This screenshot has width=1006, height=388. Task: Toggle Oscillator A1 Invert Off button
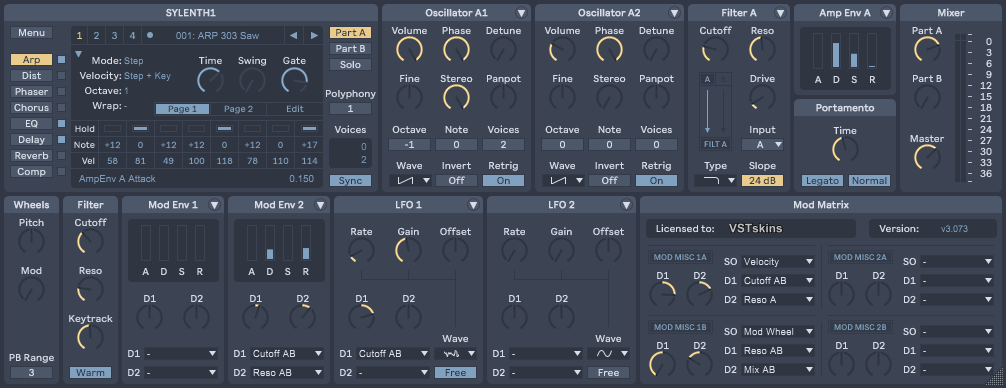coord(456,181)
